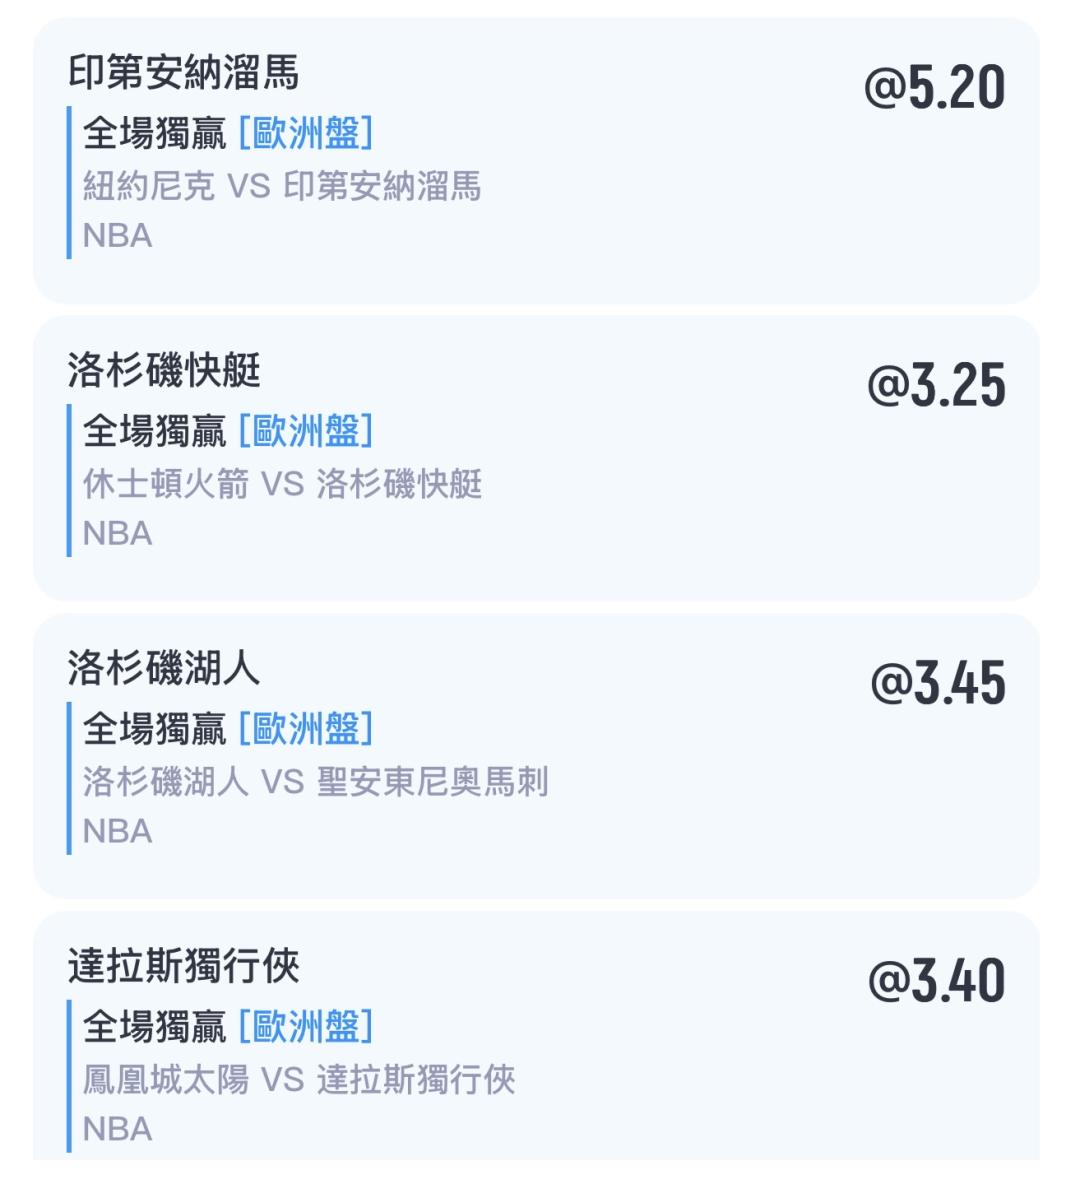Click 歐洲盤 link in the 洛杉磯快艇 card
The height and width of the screenshot is (1184, 1080).
(306, 430)
